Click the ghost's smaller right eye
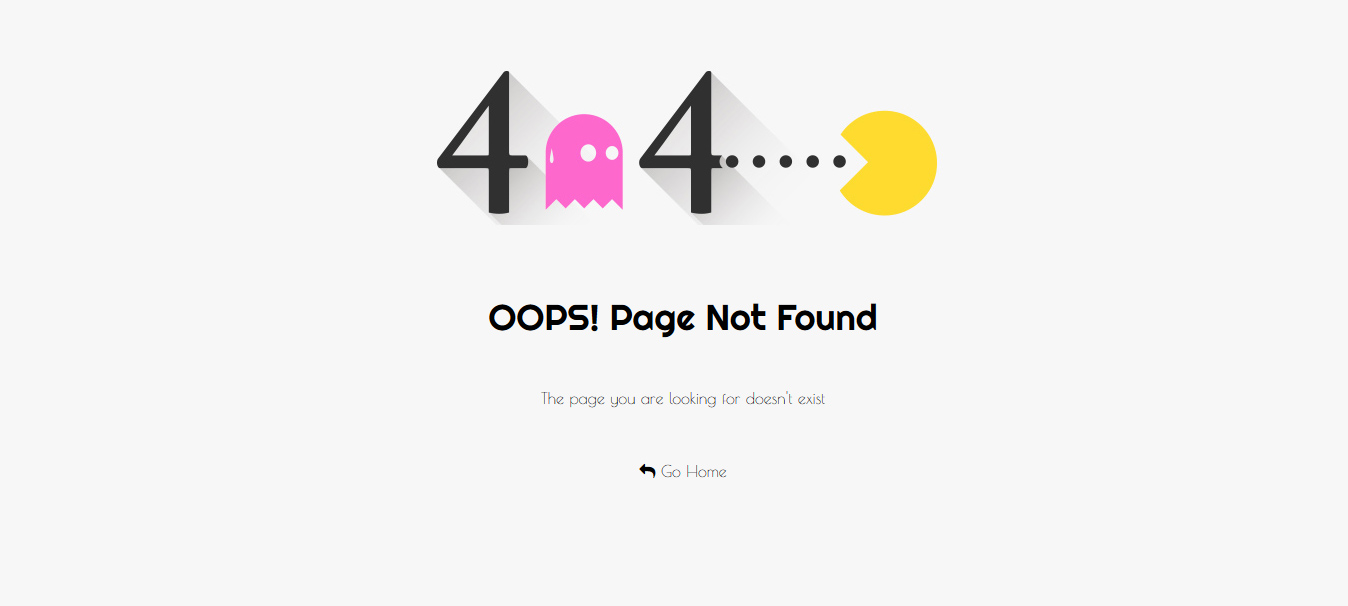Screen dimensions: 1348x606 coord(612,153)
